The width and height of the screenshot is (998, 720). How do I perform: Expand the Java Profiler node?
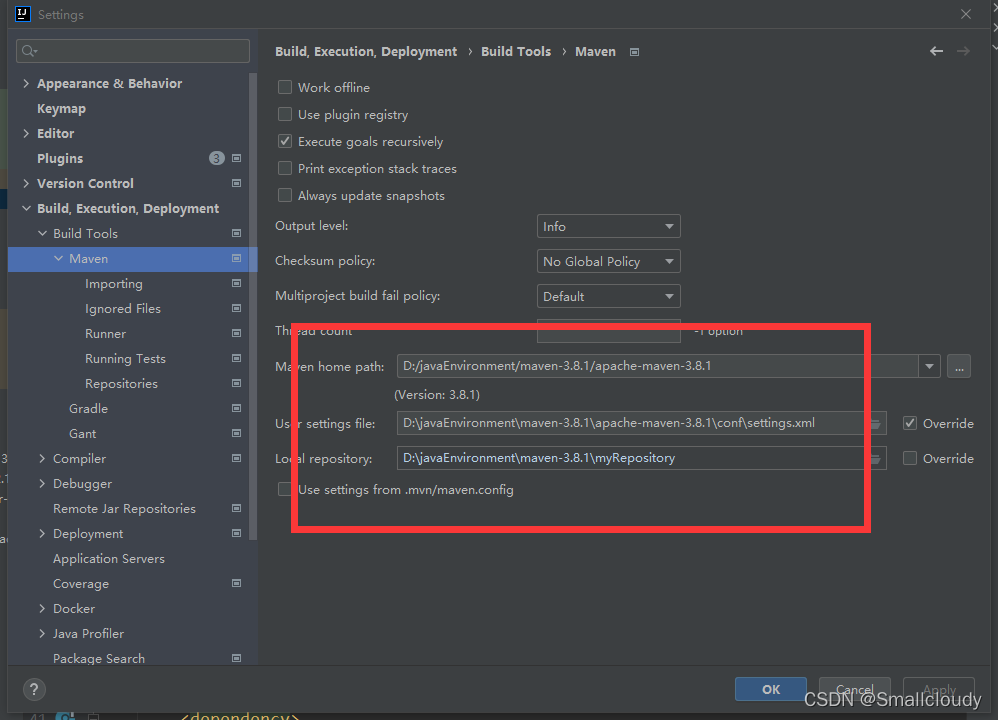42,633
